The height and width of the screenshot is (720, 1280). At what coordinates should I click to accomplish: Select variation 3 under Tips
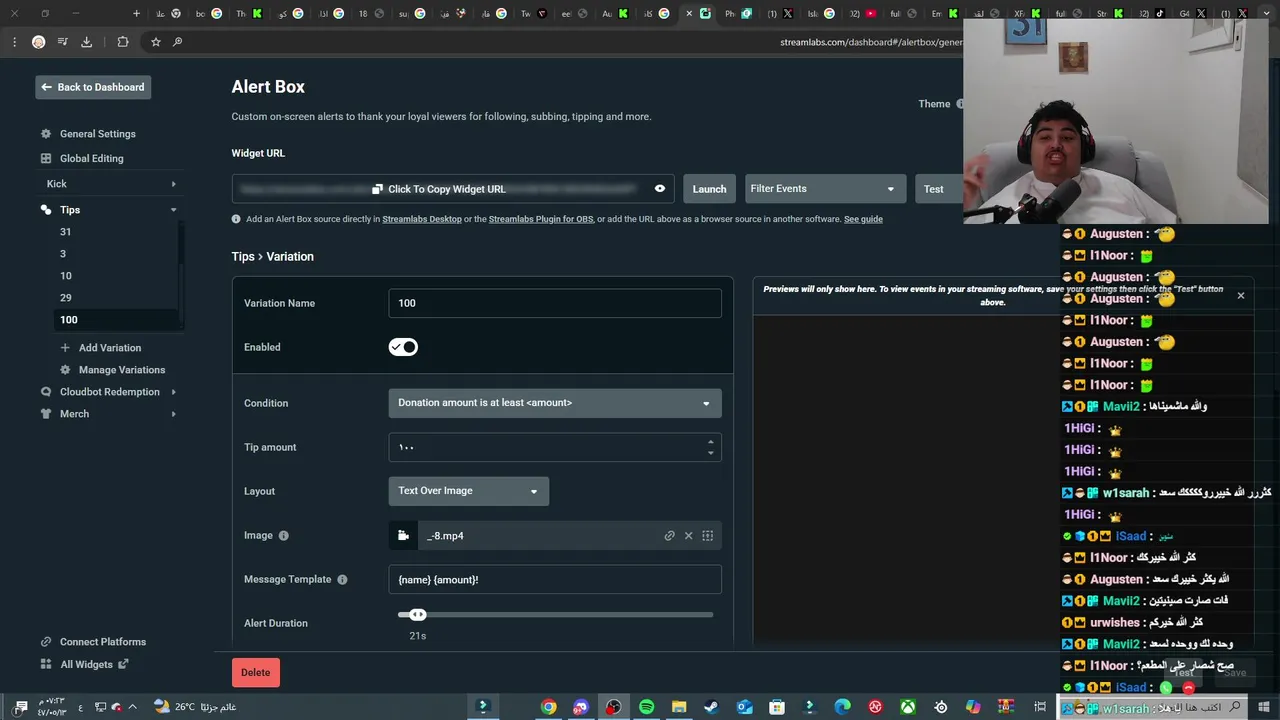(63, 254)
